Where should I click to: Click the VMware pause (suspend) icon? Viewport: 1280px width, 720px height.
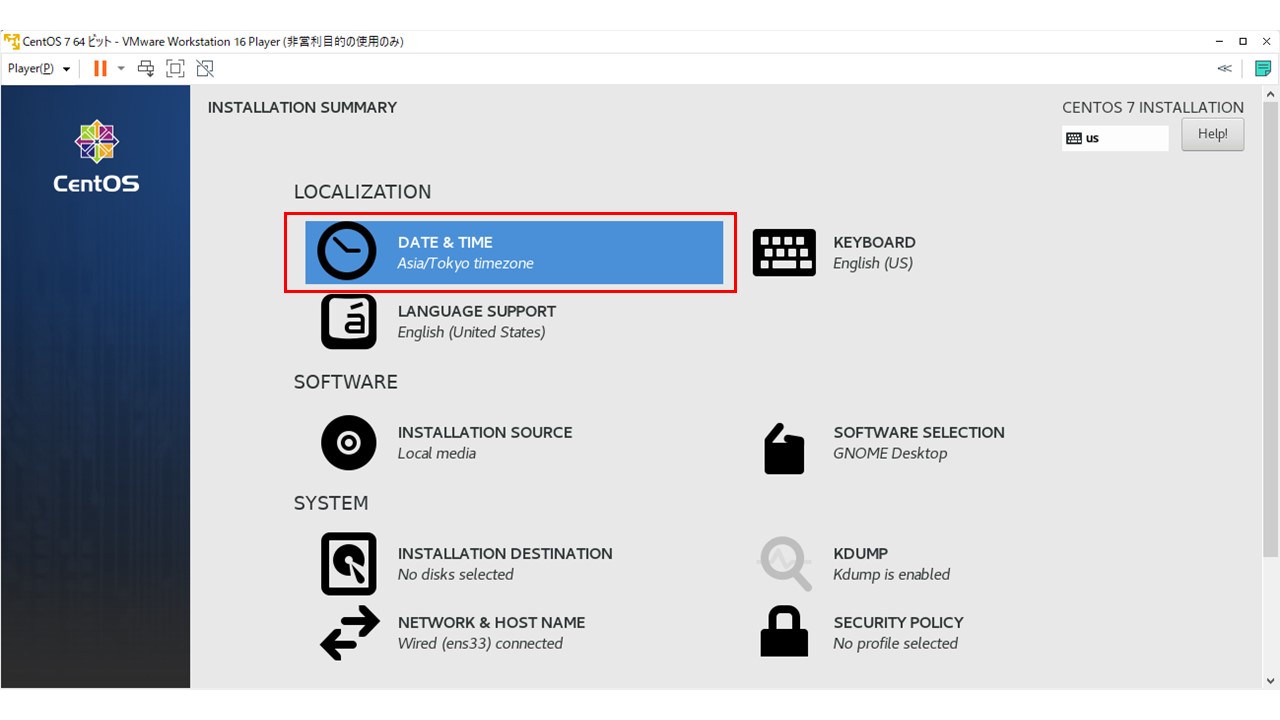[100, 68]
